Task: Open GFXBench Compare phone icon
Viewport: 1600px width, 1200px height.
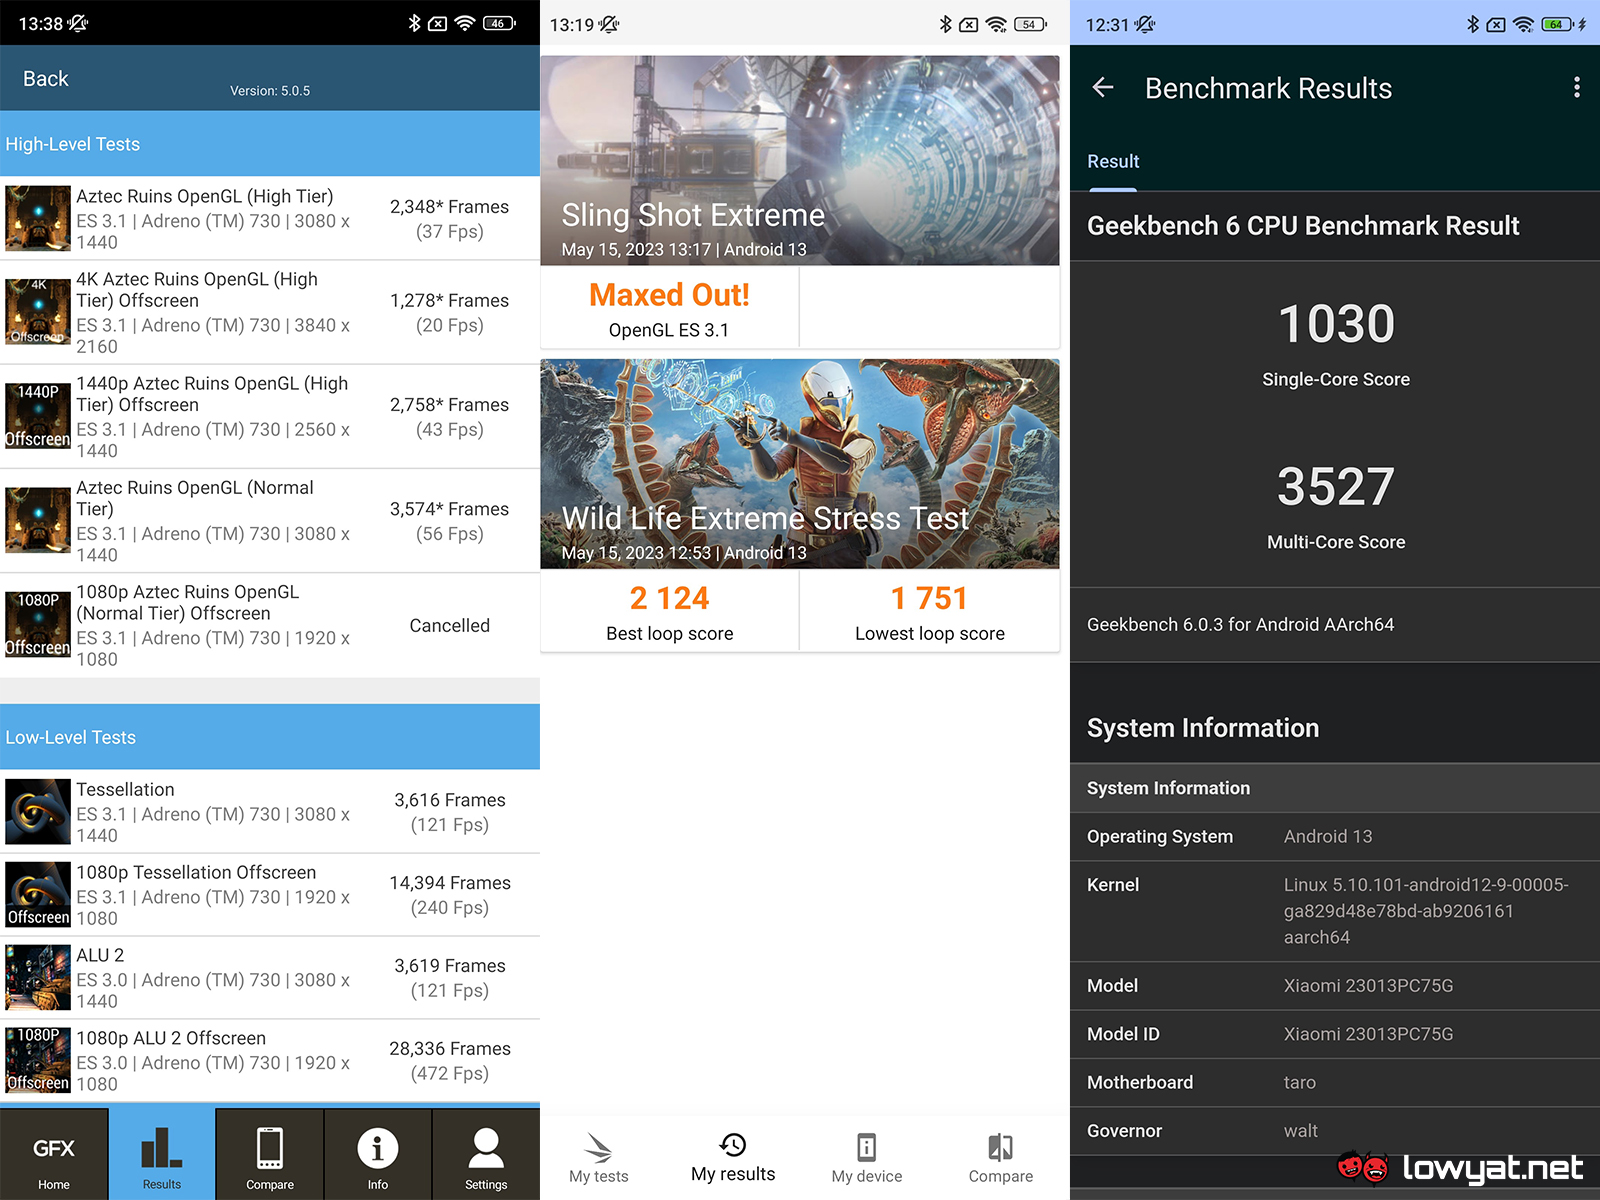Action: (x=270, y=1154)
